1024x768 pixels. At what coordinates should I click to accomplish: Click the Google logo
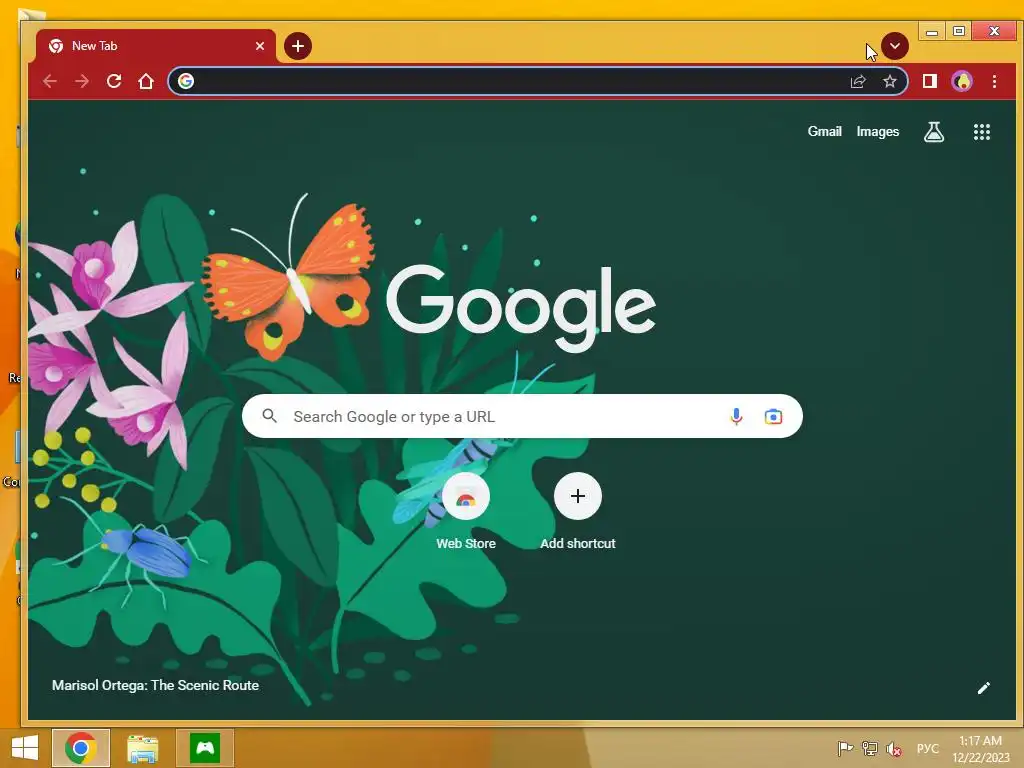(520, 307)
